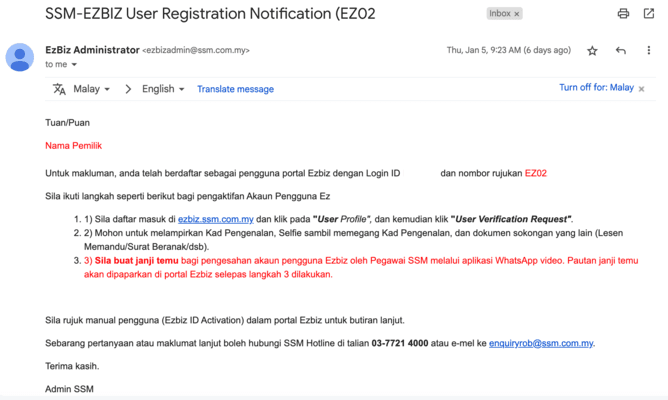Remove the Inbox label
The image size is (668, 400).
[x=517, y=14]
